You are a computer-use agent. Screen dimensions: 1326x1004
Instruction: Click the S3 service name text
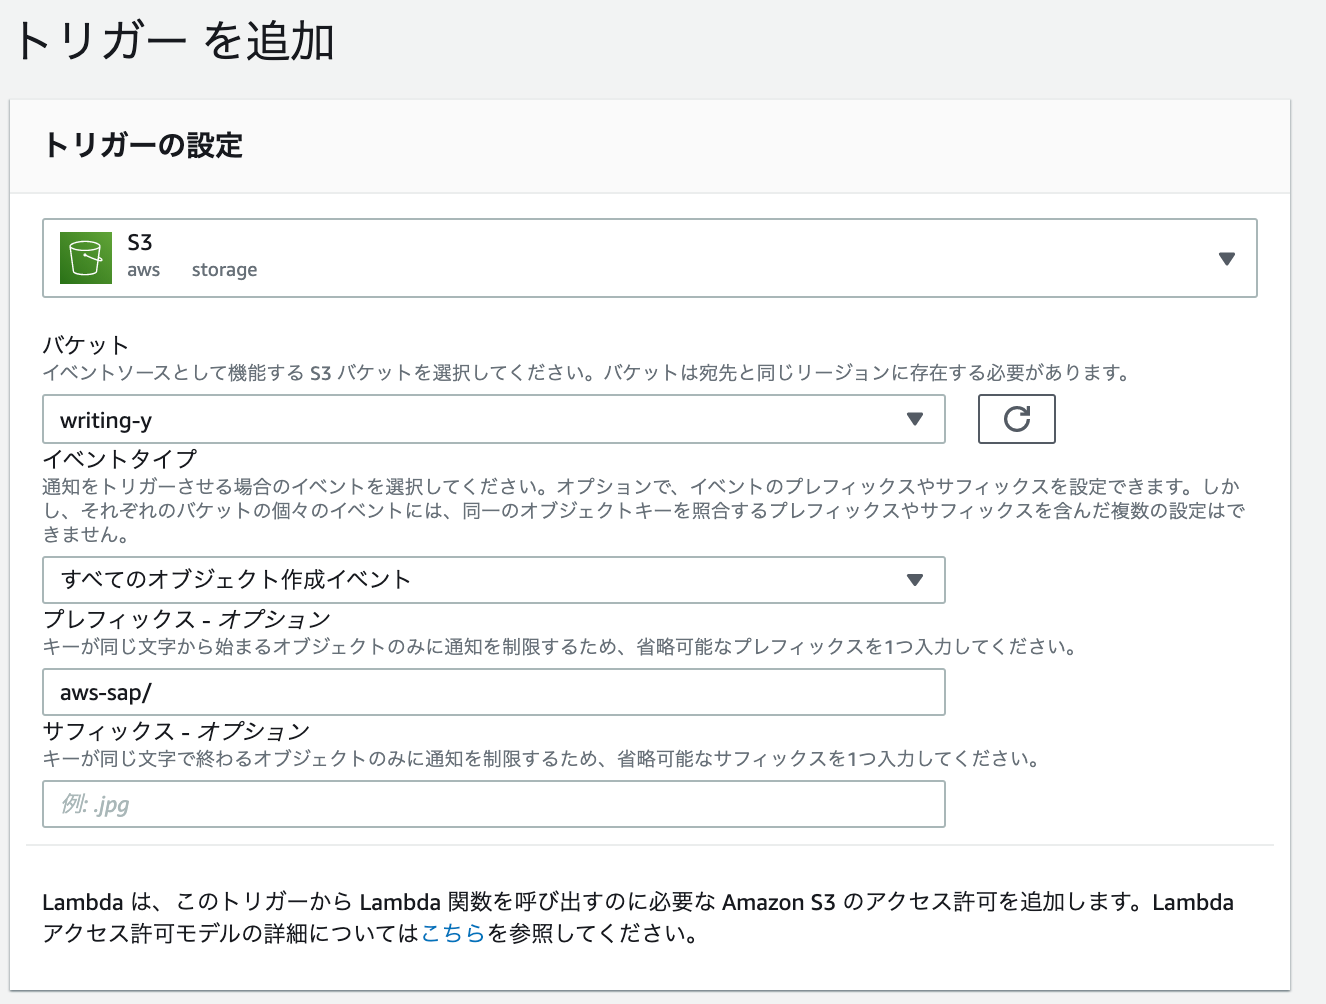(140, 243)
